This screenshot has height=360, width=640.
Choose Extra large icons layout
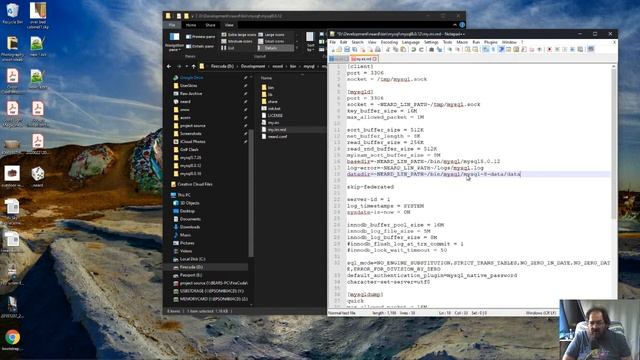(239, 35)
